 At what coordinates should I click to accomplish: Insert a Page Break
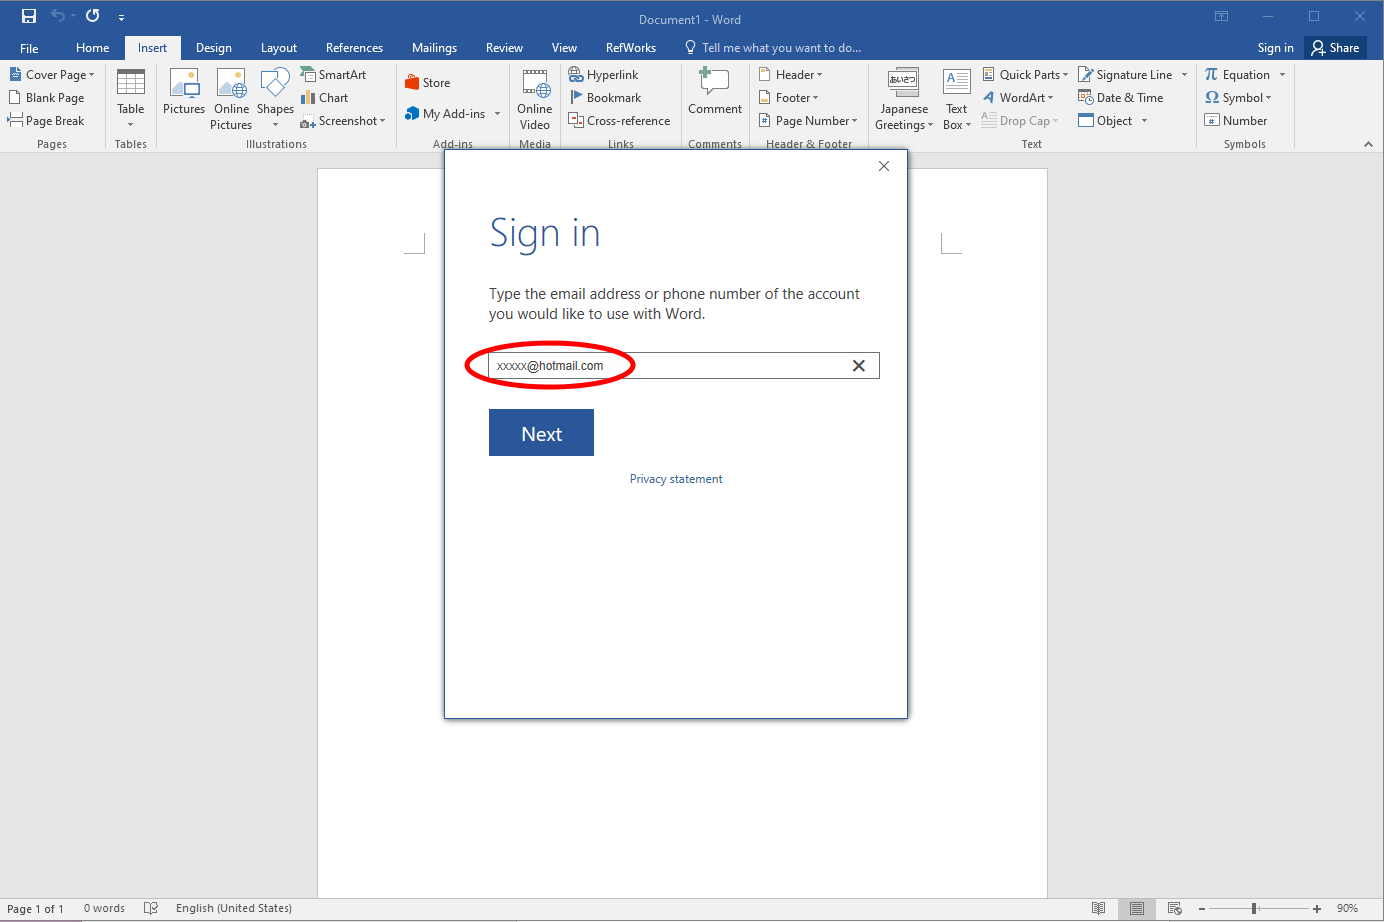pos(47,121)
